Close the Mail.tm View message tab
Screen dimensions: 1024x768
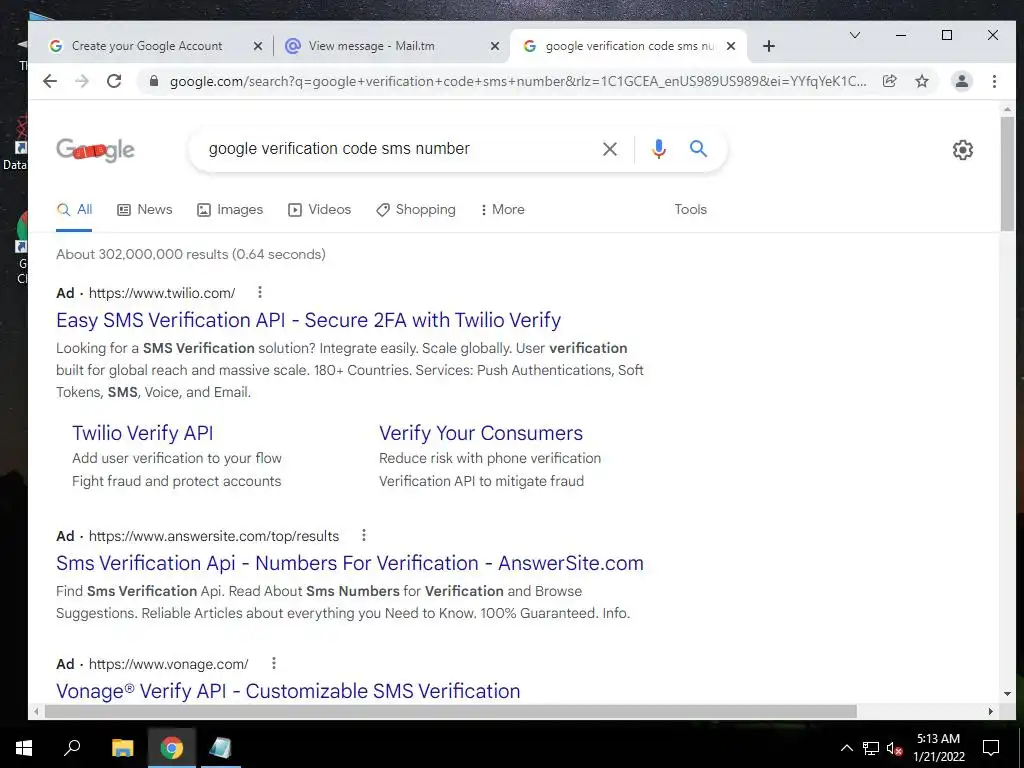[494, 46]
